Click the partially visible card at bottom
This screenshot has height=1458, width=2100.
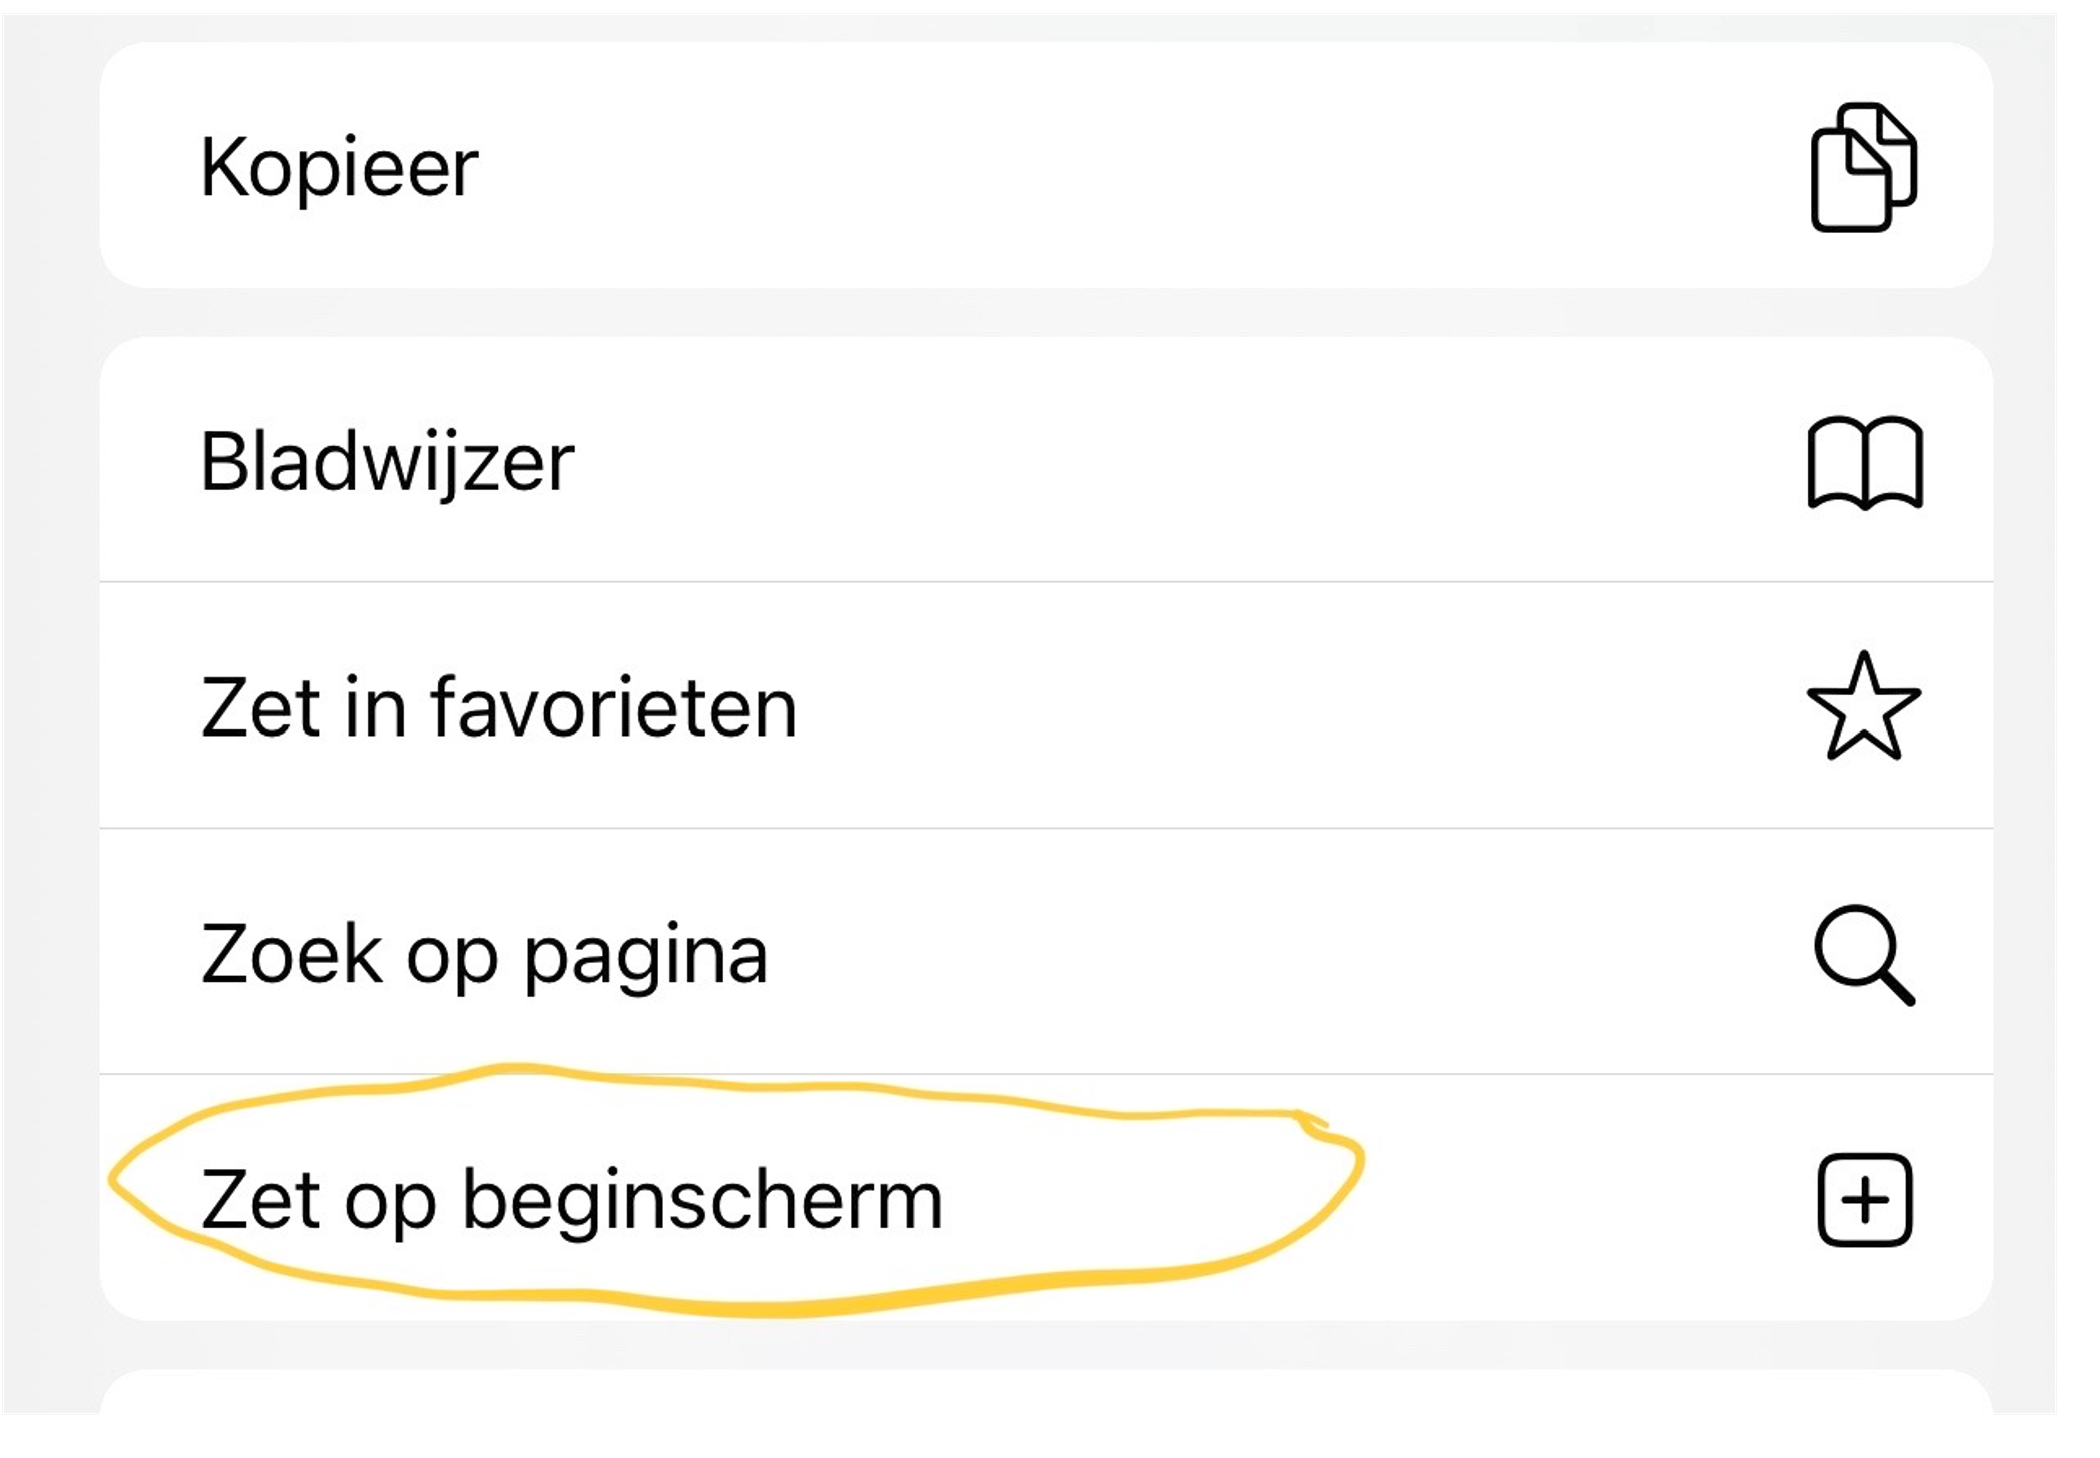click(x=1046, y=1391)
